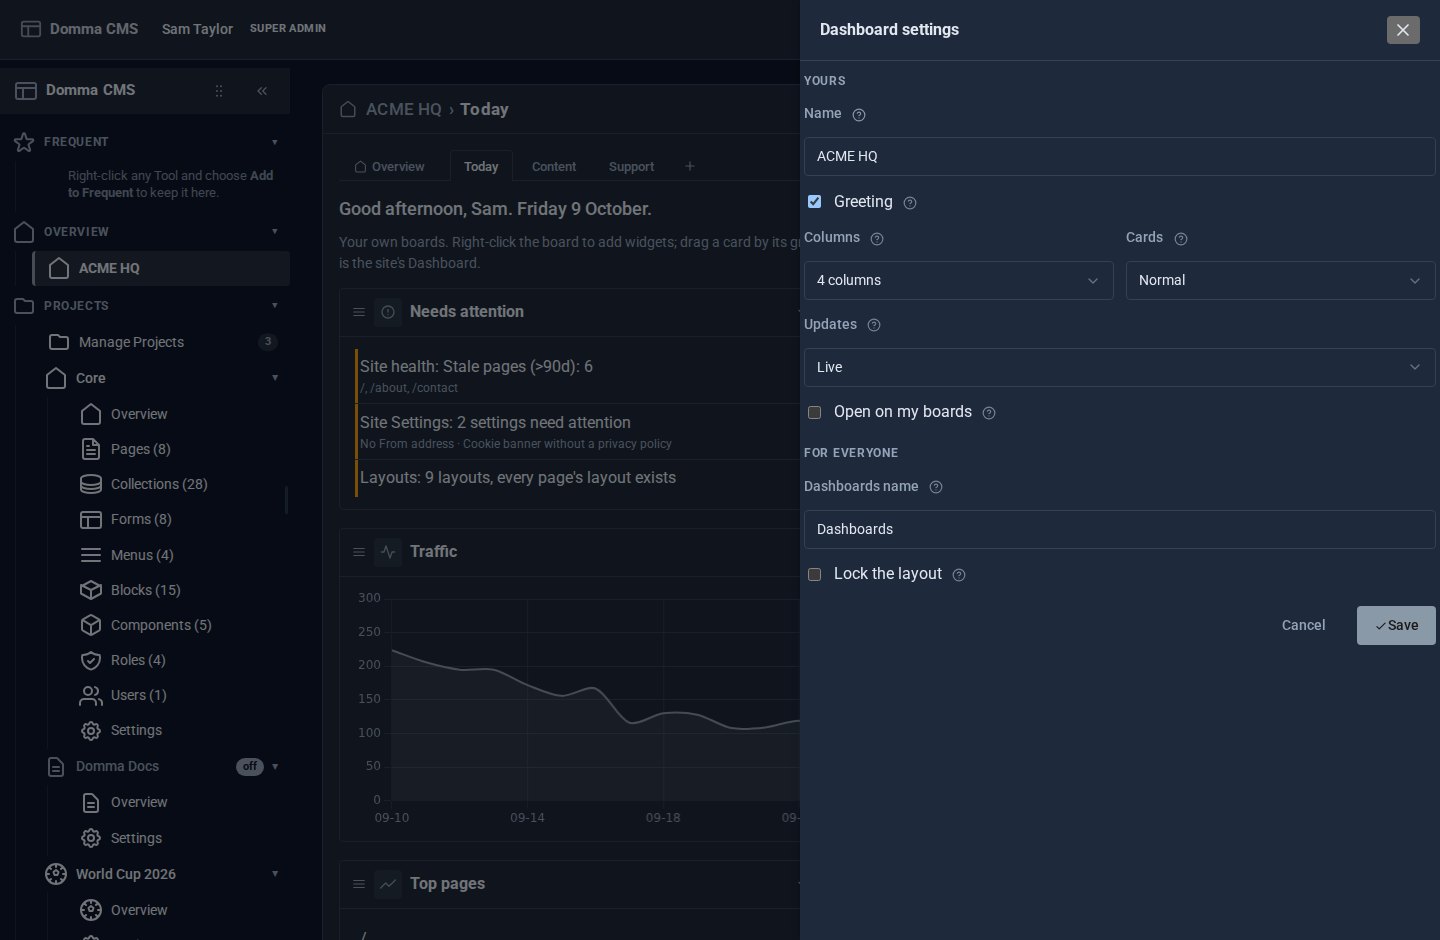Image resolution: width=1440 pixels, height=940 pixels.
Task: Click the help icon beside Greeting
Action: click(910, 203)
